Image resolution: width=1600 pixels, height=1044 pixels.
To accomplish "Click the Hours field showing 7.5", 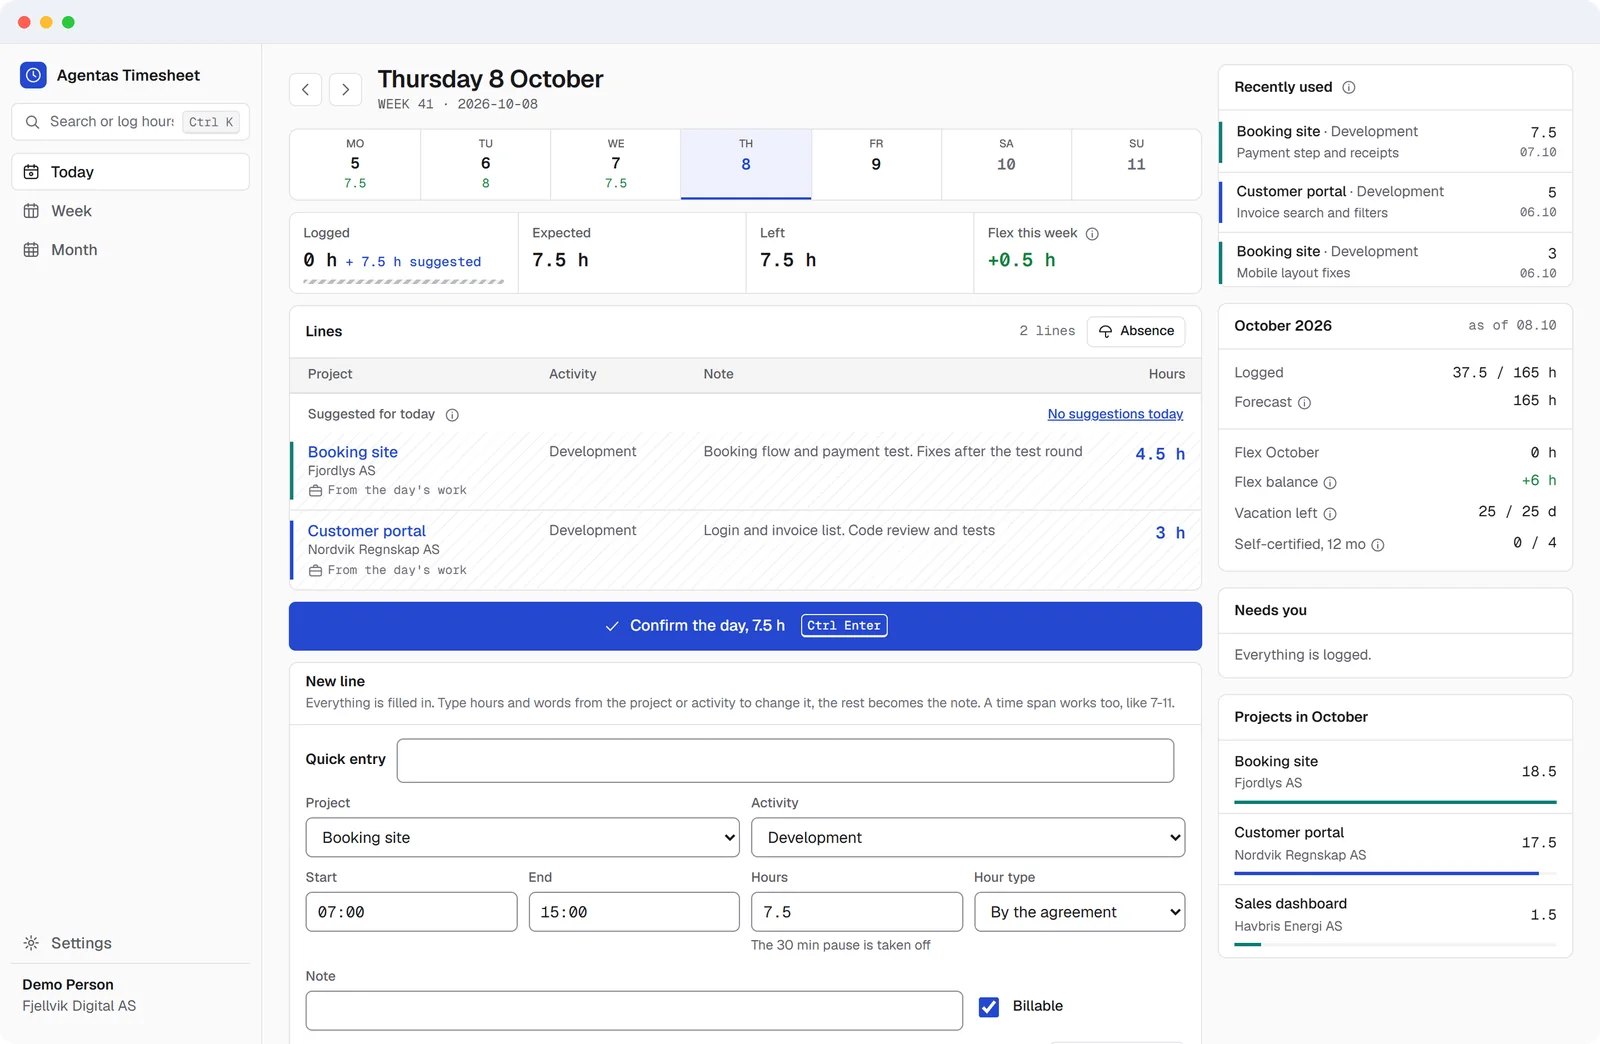I will pyautogui.click(x=857, y=912).
